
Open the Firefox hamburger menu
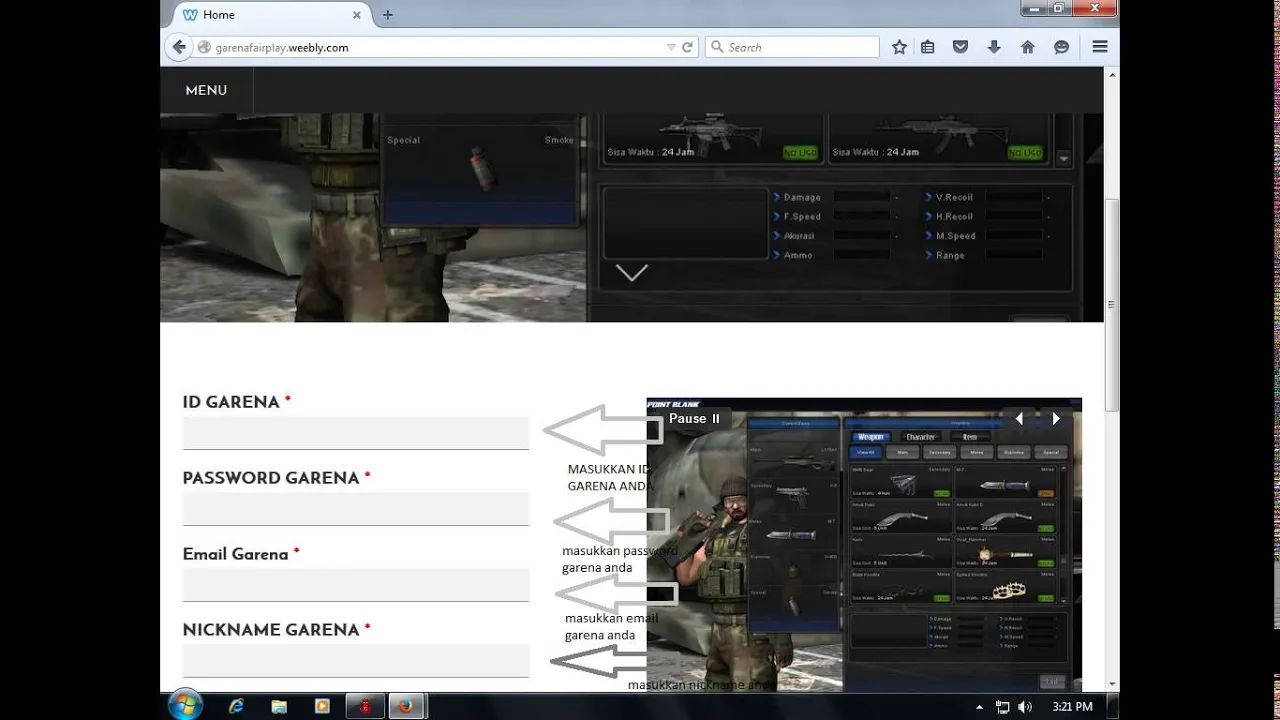(1100, 47)
